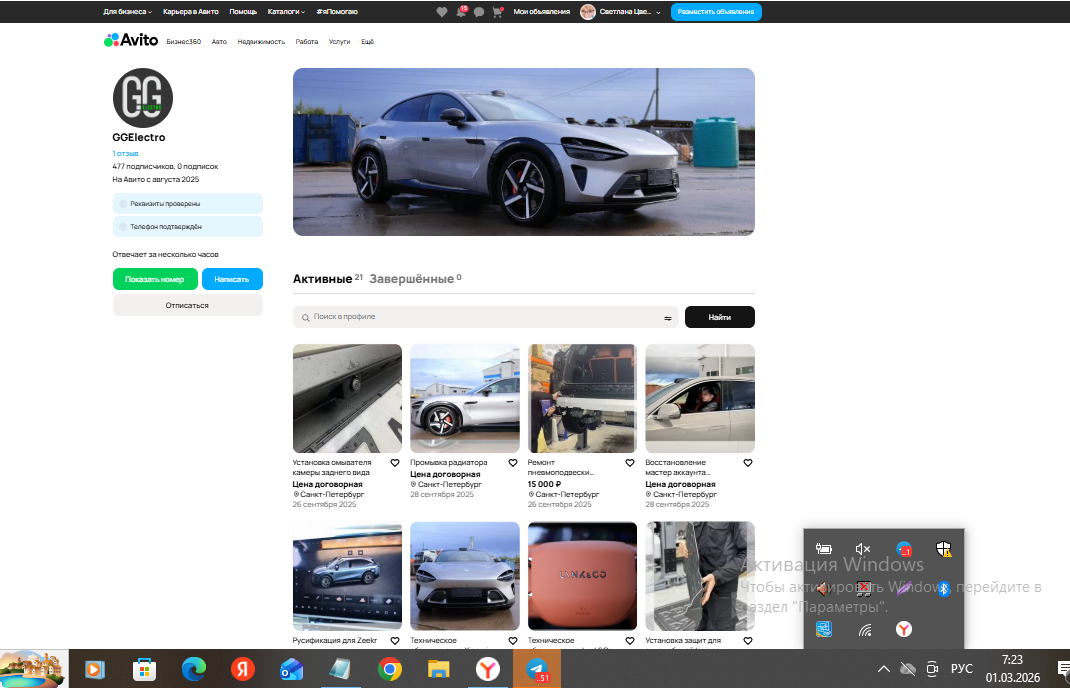Click the Показать номер button
Image resolution: width=1070 pixels, height=688 pixels.
click(x=155, y=279)
